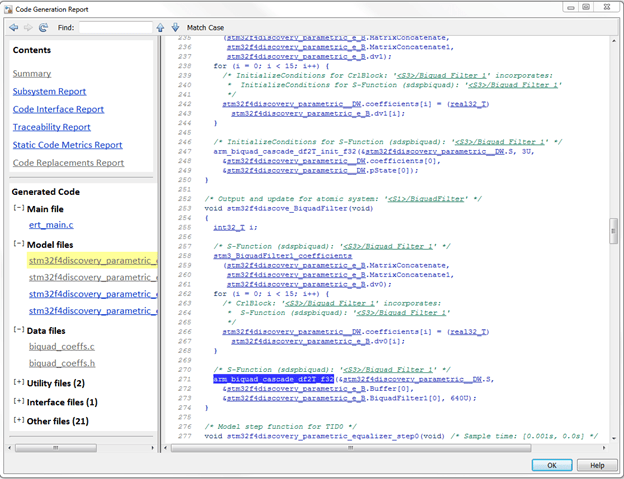Open the Traceability Report link
This screenshot has height=479, width=624.
pyautogui.click(x=52, y=127)
